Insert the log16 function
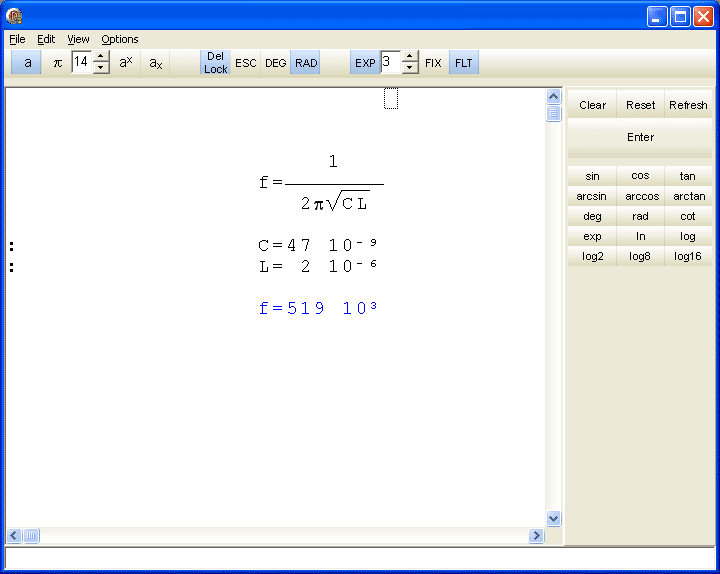 pos(688,256)
